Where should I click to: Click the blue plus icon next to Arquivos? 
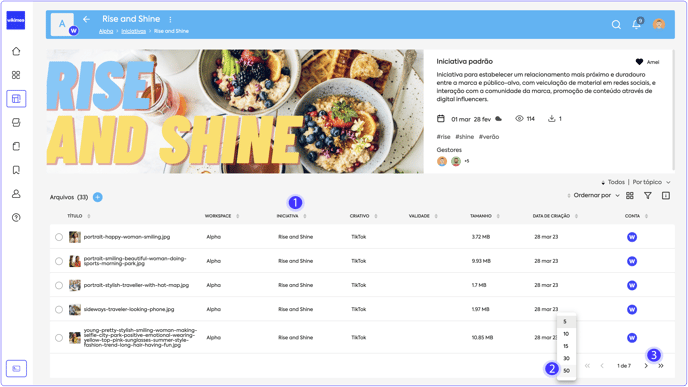pyautogui.click(x=97, y=197)
